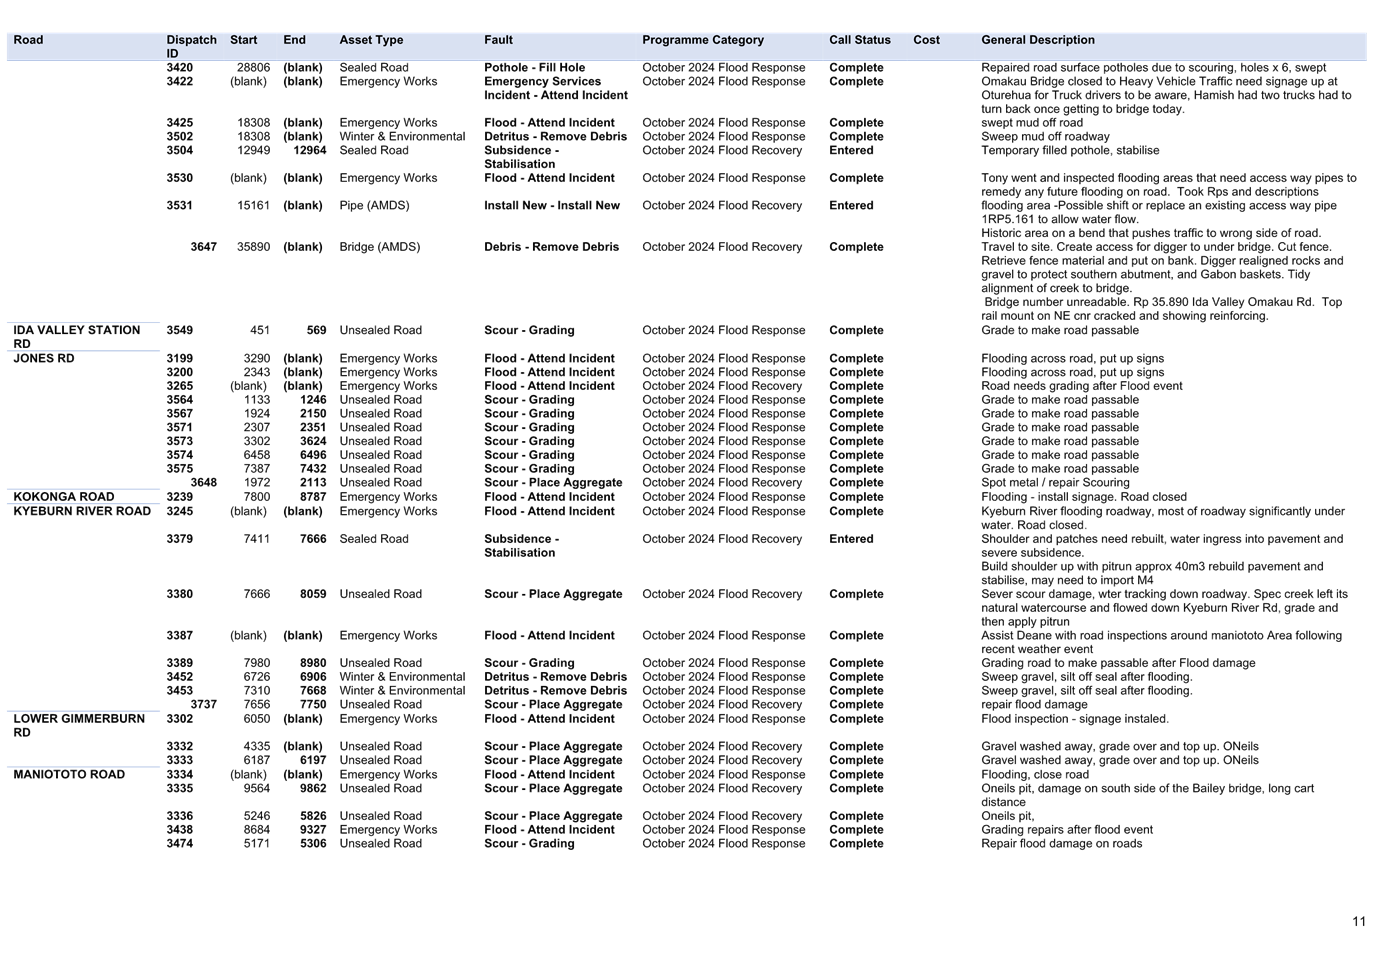Click dispatch ID 3420 cell
The image size is (1373, 955).
pos(177,67)
